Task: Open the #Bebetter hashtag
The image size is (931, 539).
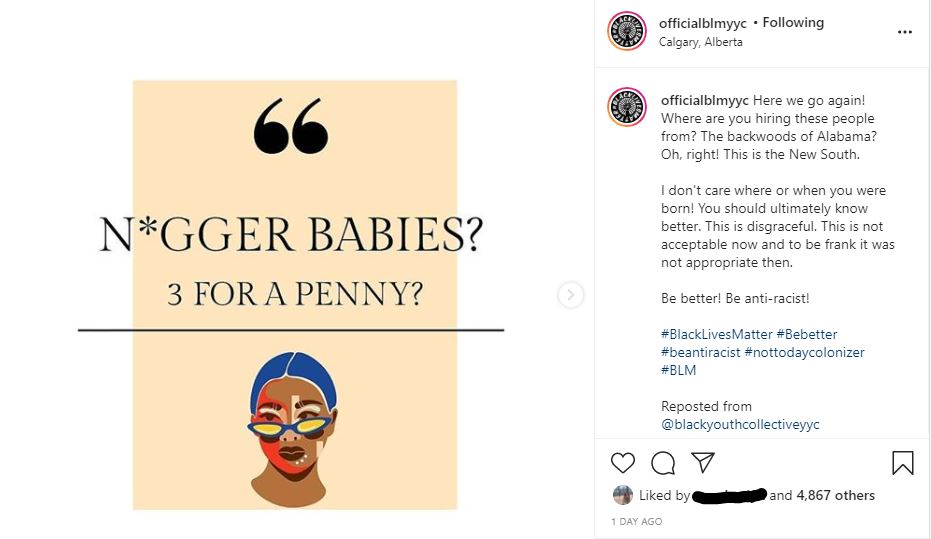Action: 807,334
